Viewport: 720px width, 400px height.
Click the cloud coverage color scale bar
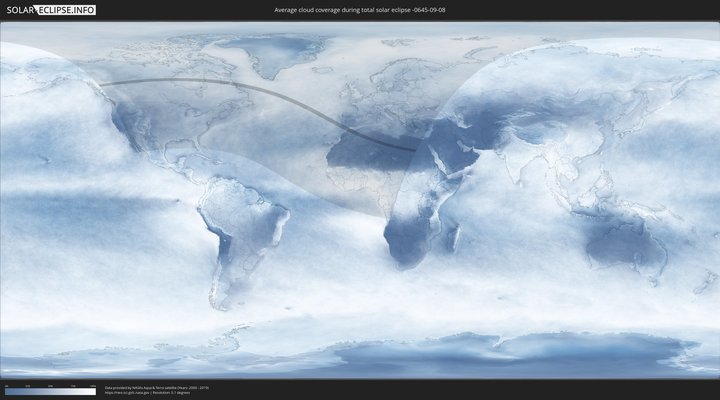[51, 392]
